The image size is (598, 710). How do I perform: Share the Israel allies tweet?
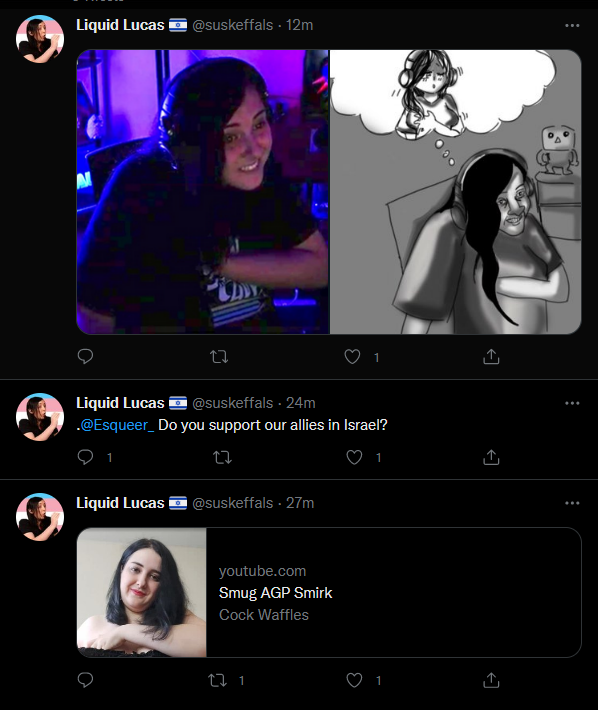(491, 457)
